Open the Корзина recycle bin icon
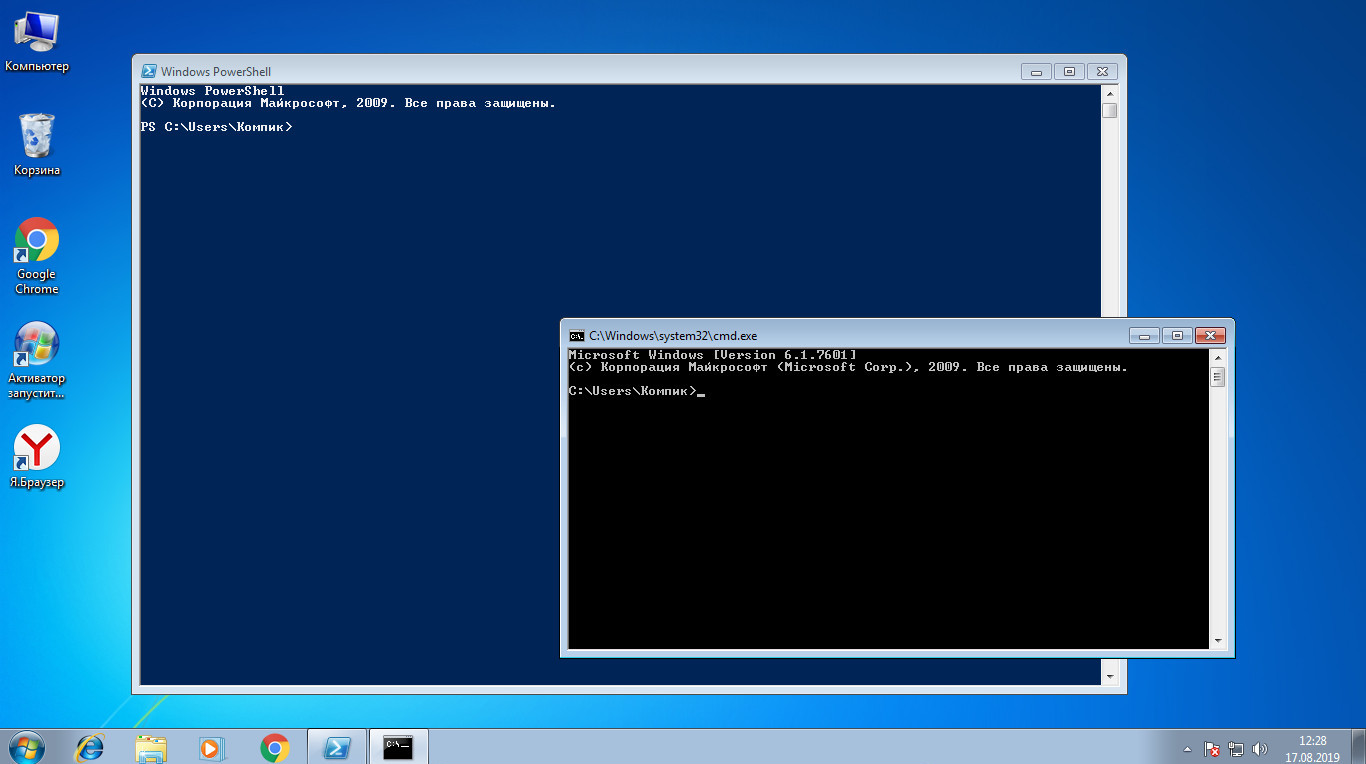 (37, 145)
